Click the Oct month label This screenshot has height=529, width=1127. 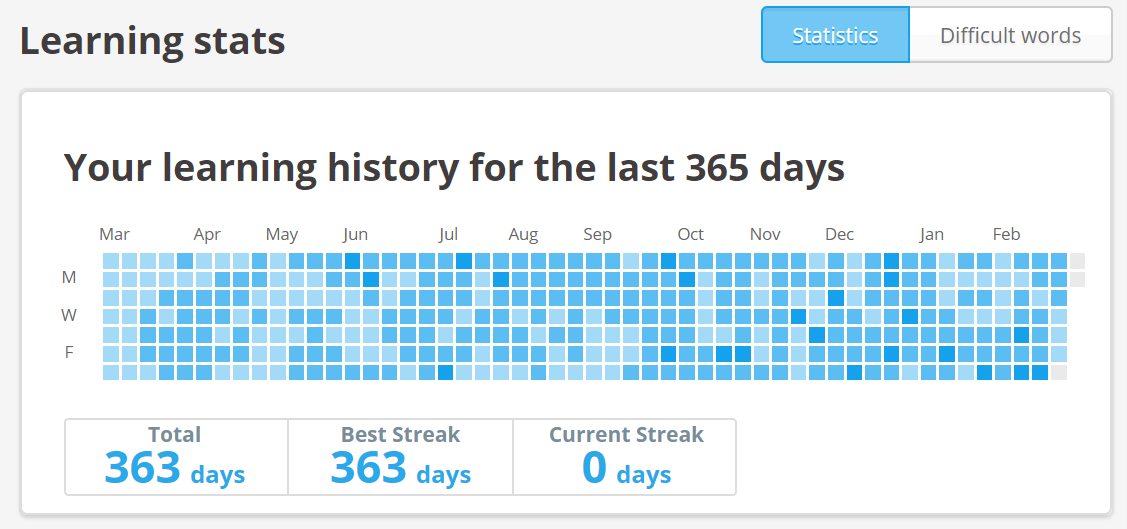(x=691, y=234)
